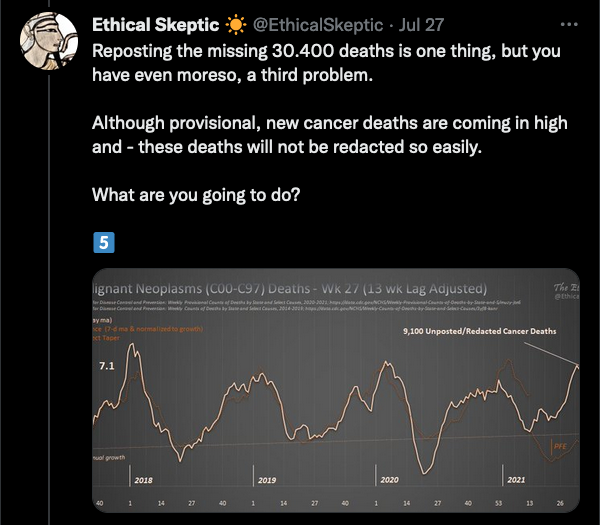Open Ethical Skeptic's profile avatar
Image resolution: width=600 pixels, height=525 pixels.
pyautogui.click(x=49, y=41)
